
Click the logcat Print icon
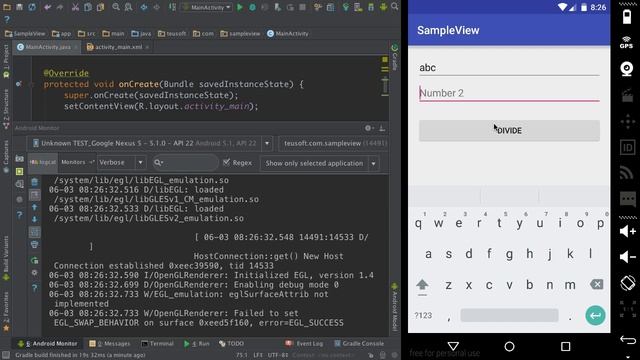coord(34,244)
